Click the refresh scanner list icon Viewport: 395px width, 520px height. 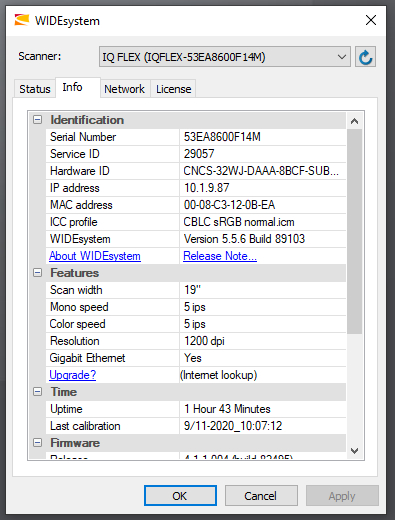(x=365, y=57)
